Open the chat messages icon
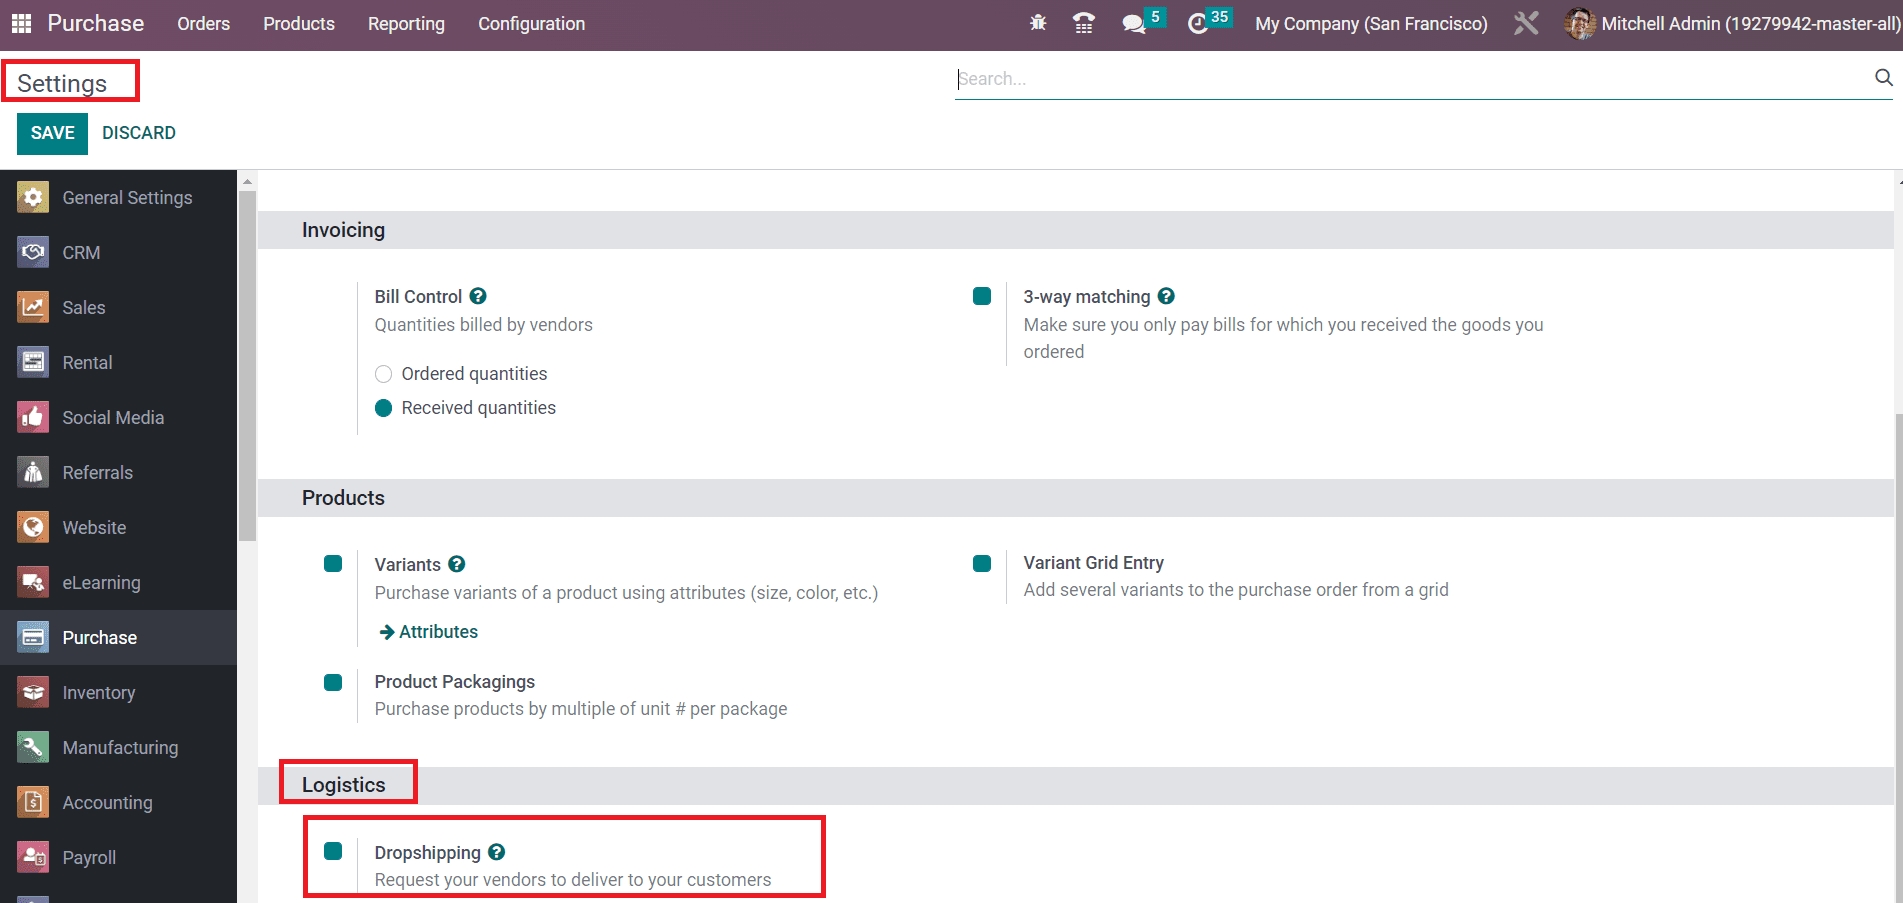Image resolution: width=1903 pixels, height=903 pixels. coord(1134,23)
